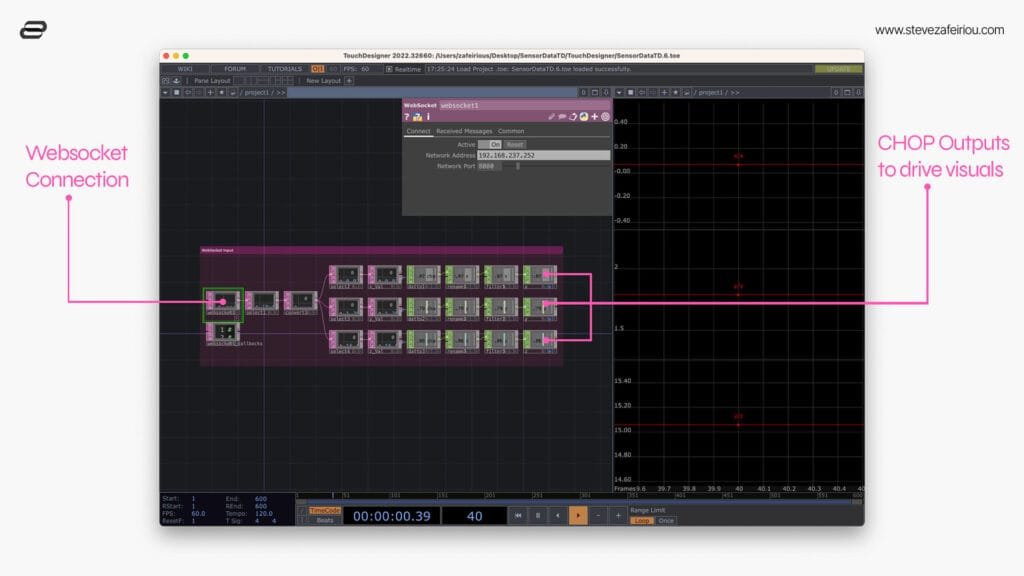This screenshot has height=576, width=1024.
Task: Click the left pane bookmark star icon
Action: pyautogui.click(x=221, y=93)
